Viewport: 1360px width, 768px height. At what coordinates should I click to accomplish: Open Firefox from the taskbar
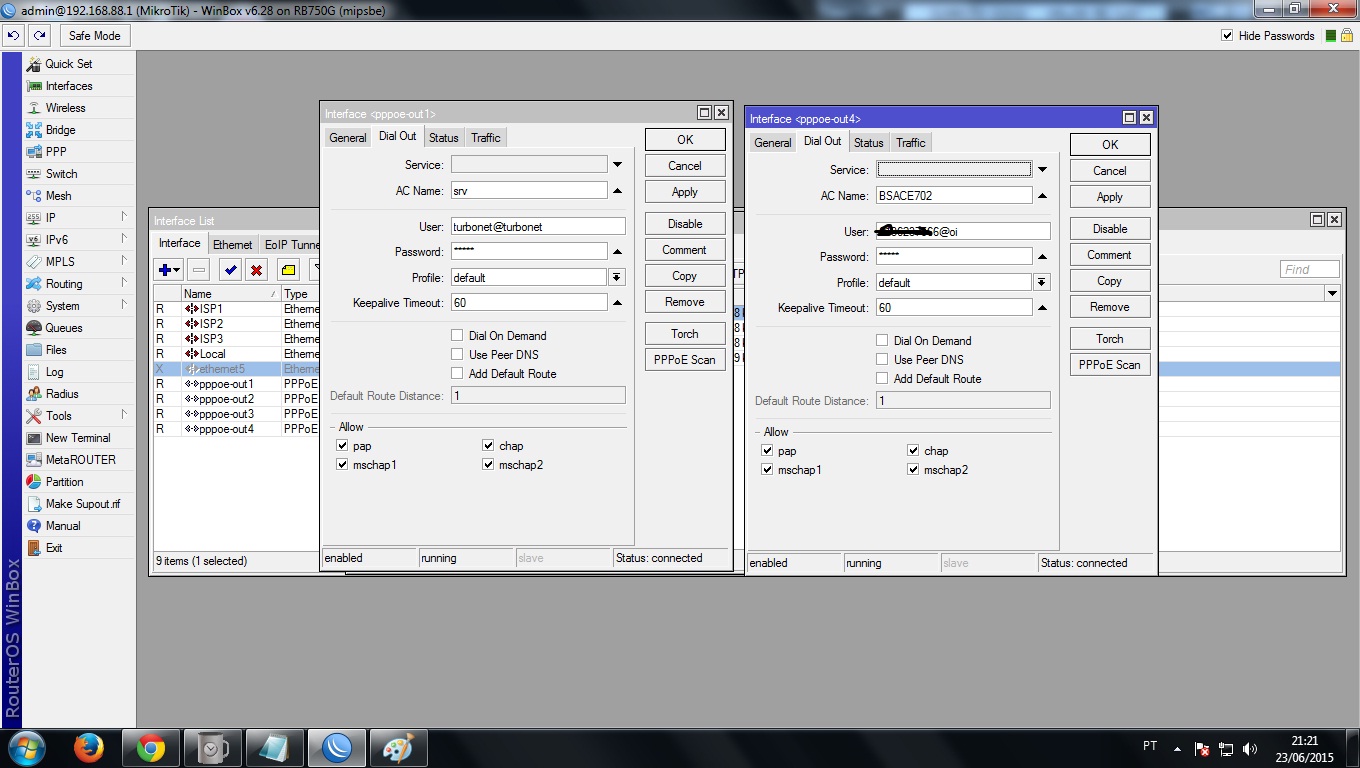[x=89, y=748]
